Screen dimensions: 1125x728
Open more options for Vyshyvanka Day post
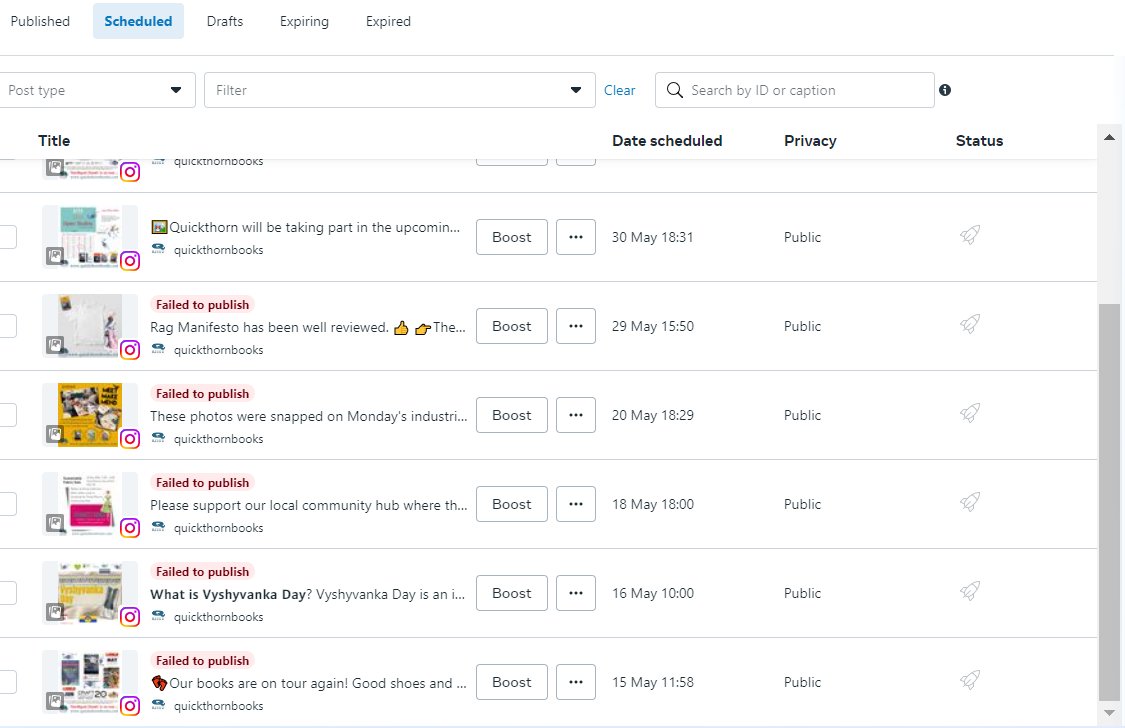(575, 592)
